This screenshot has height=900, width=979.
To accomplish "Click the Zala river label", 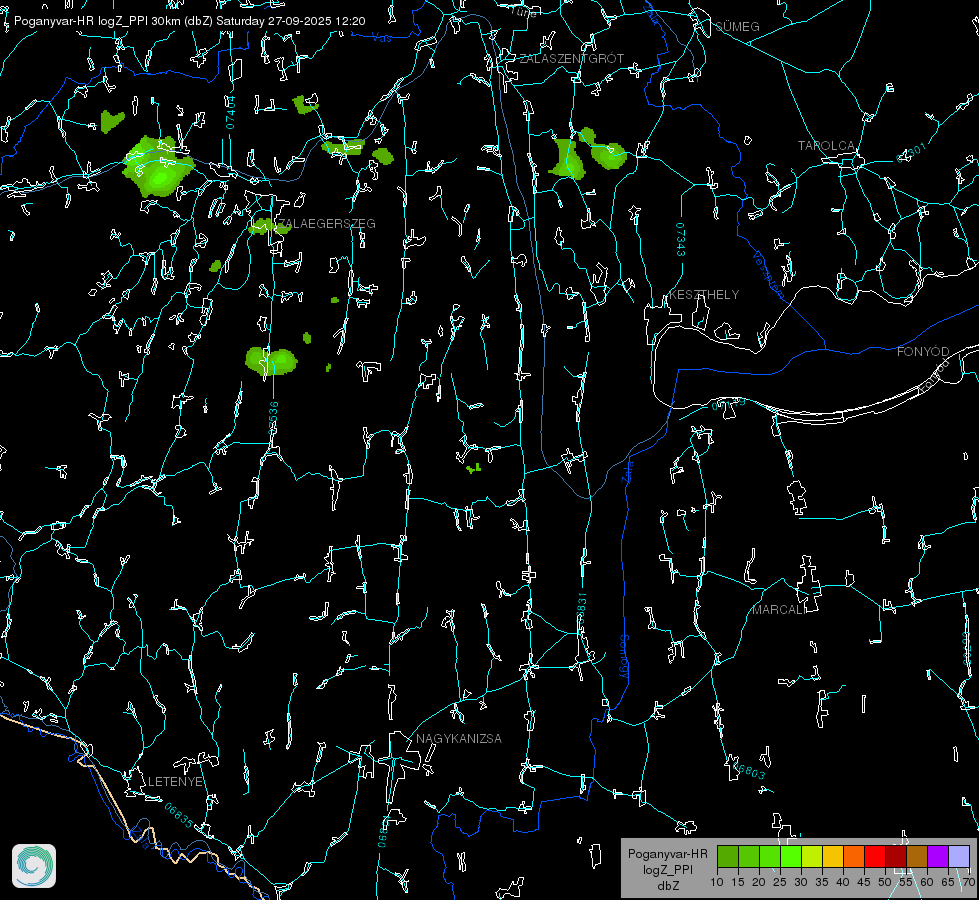I will (627, 471).
